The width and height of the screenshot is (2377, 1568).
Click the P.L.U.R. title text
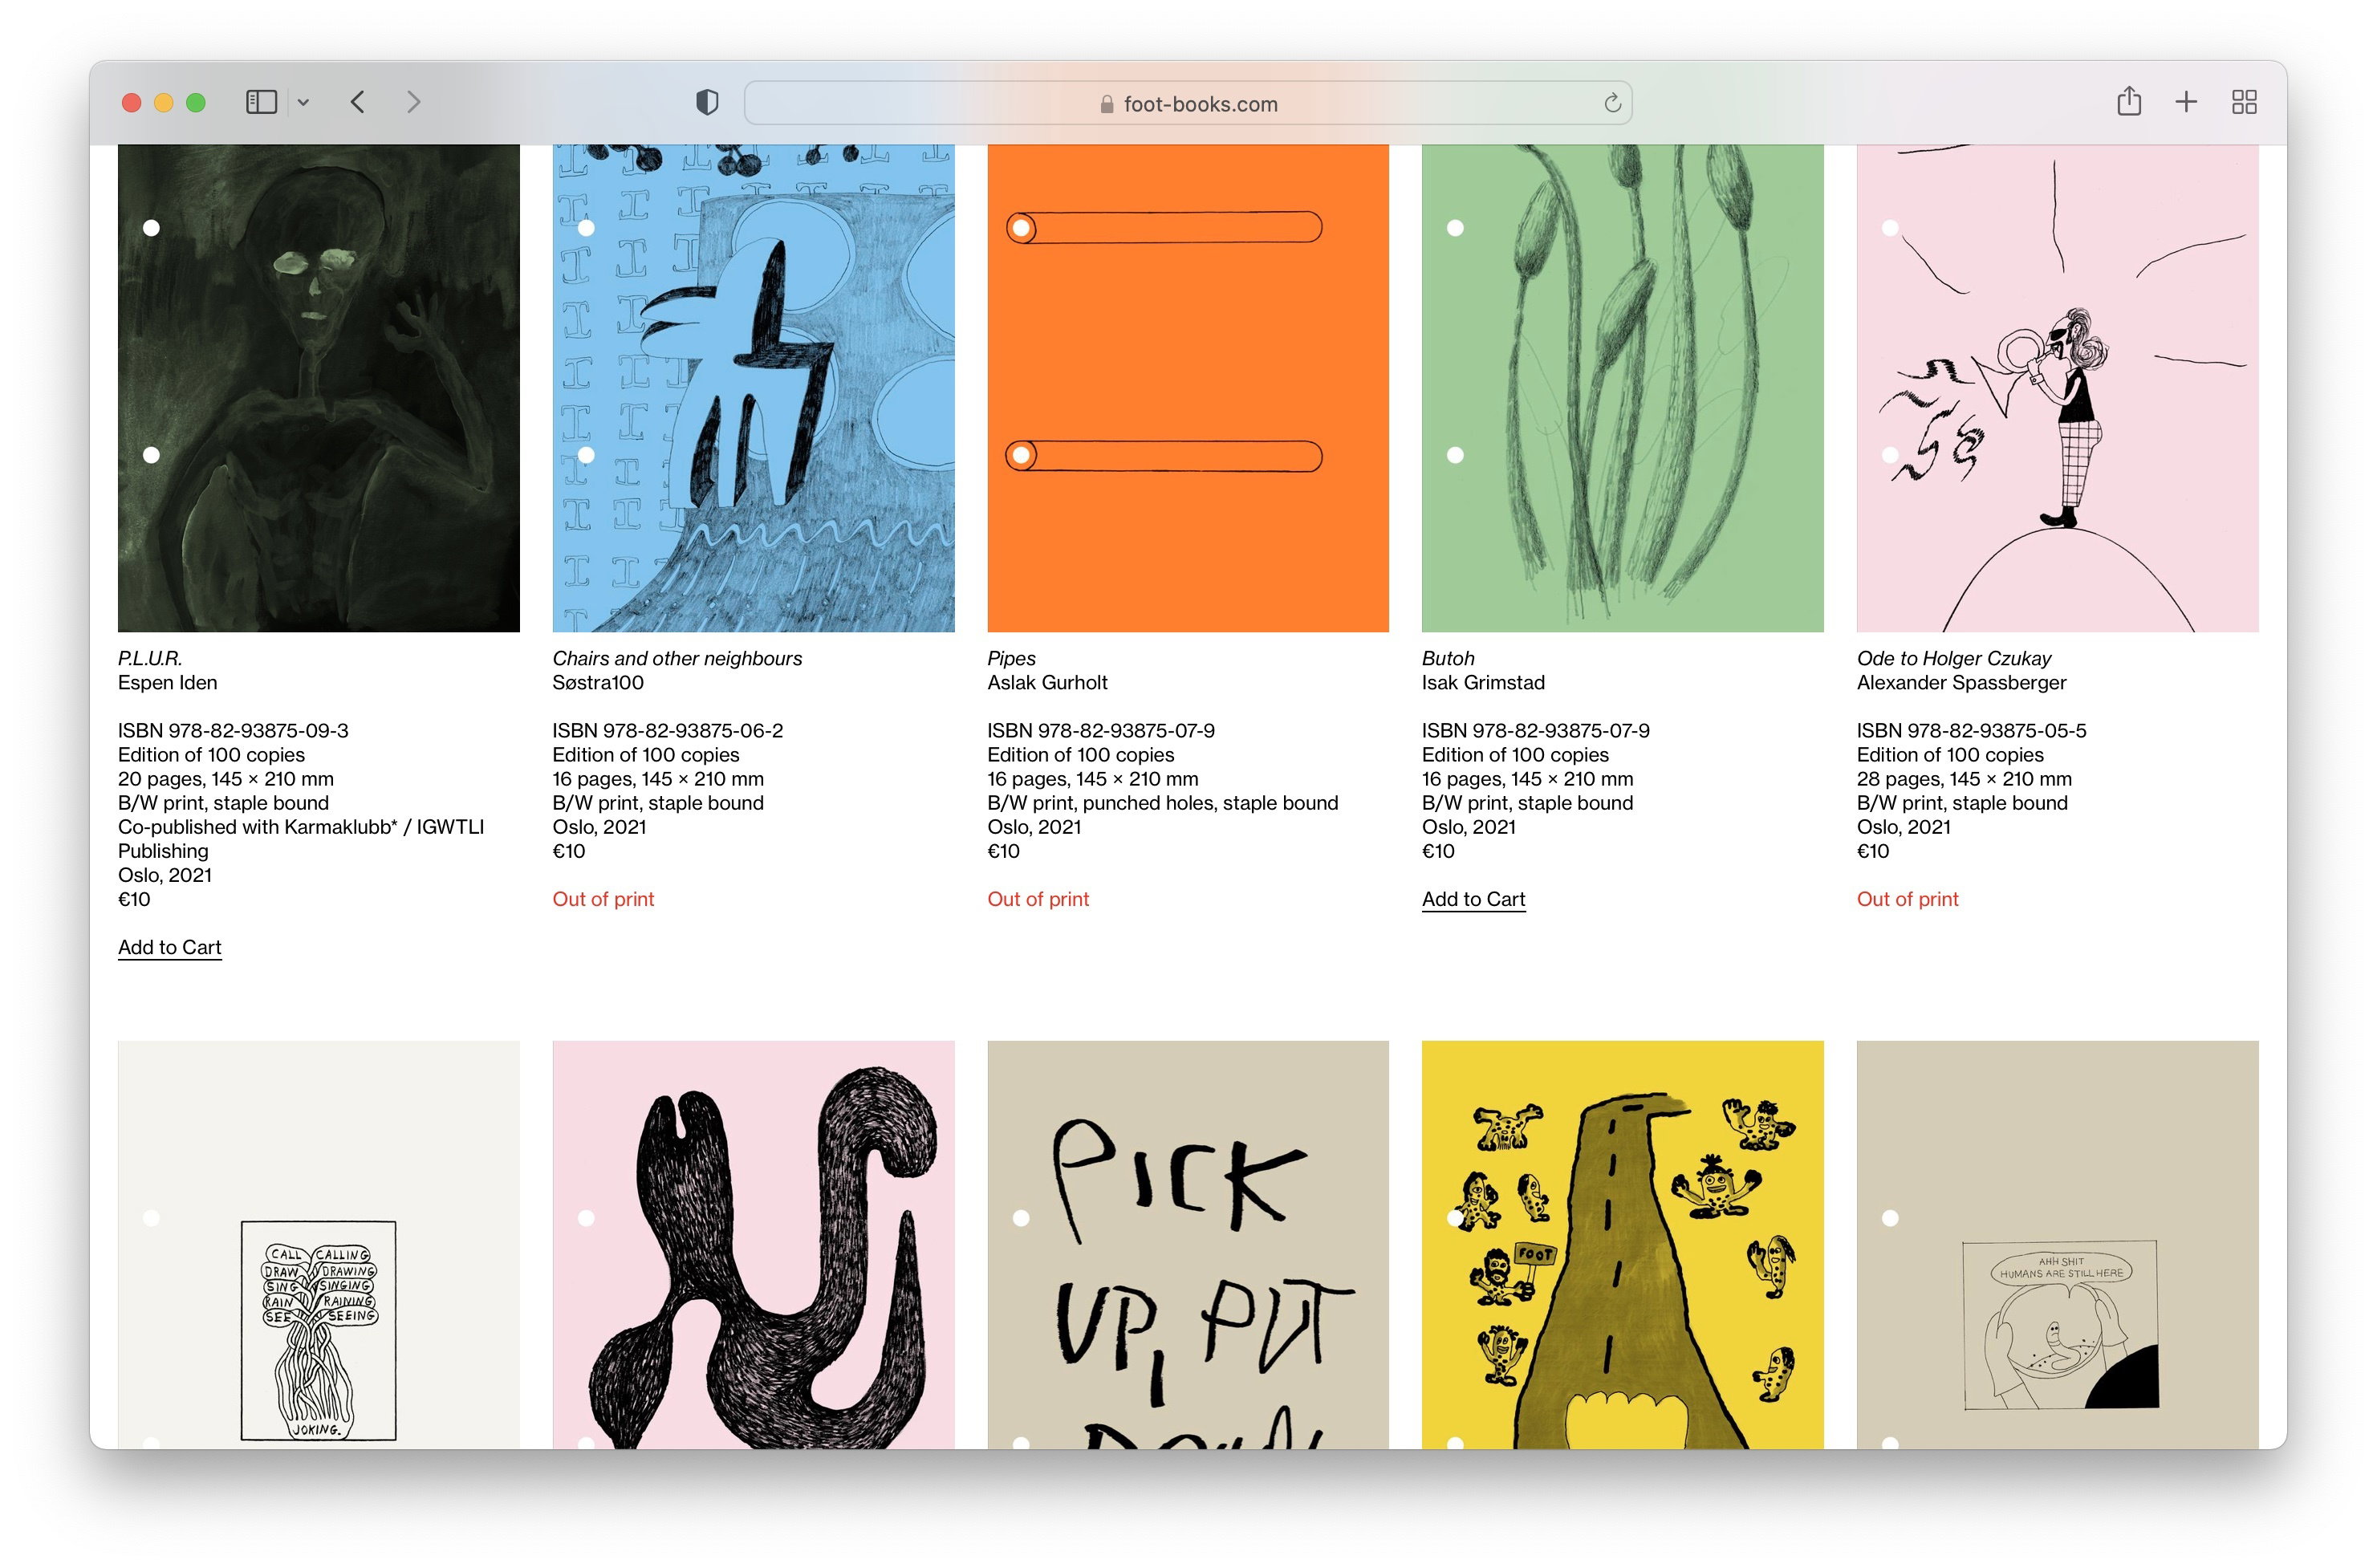(x=150, y=658)
